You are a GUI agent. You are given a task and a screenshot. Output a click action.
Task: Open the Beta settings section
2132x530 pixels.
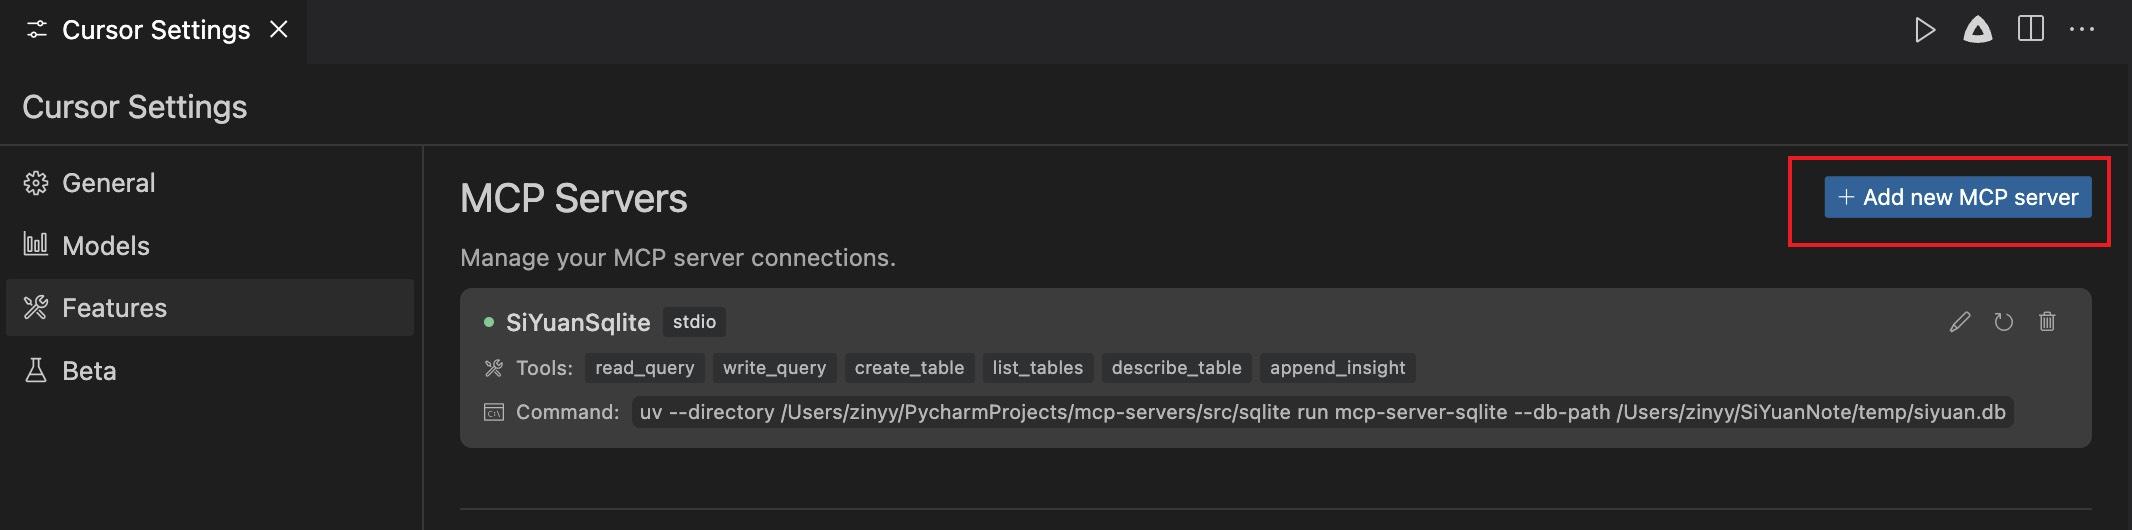coord(88,371)
